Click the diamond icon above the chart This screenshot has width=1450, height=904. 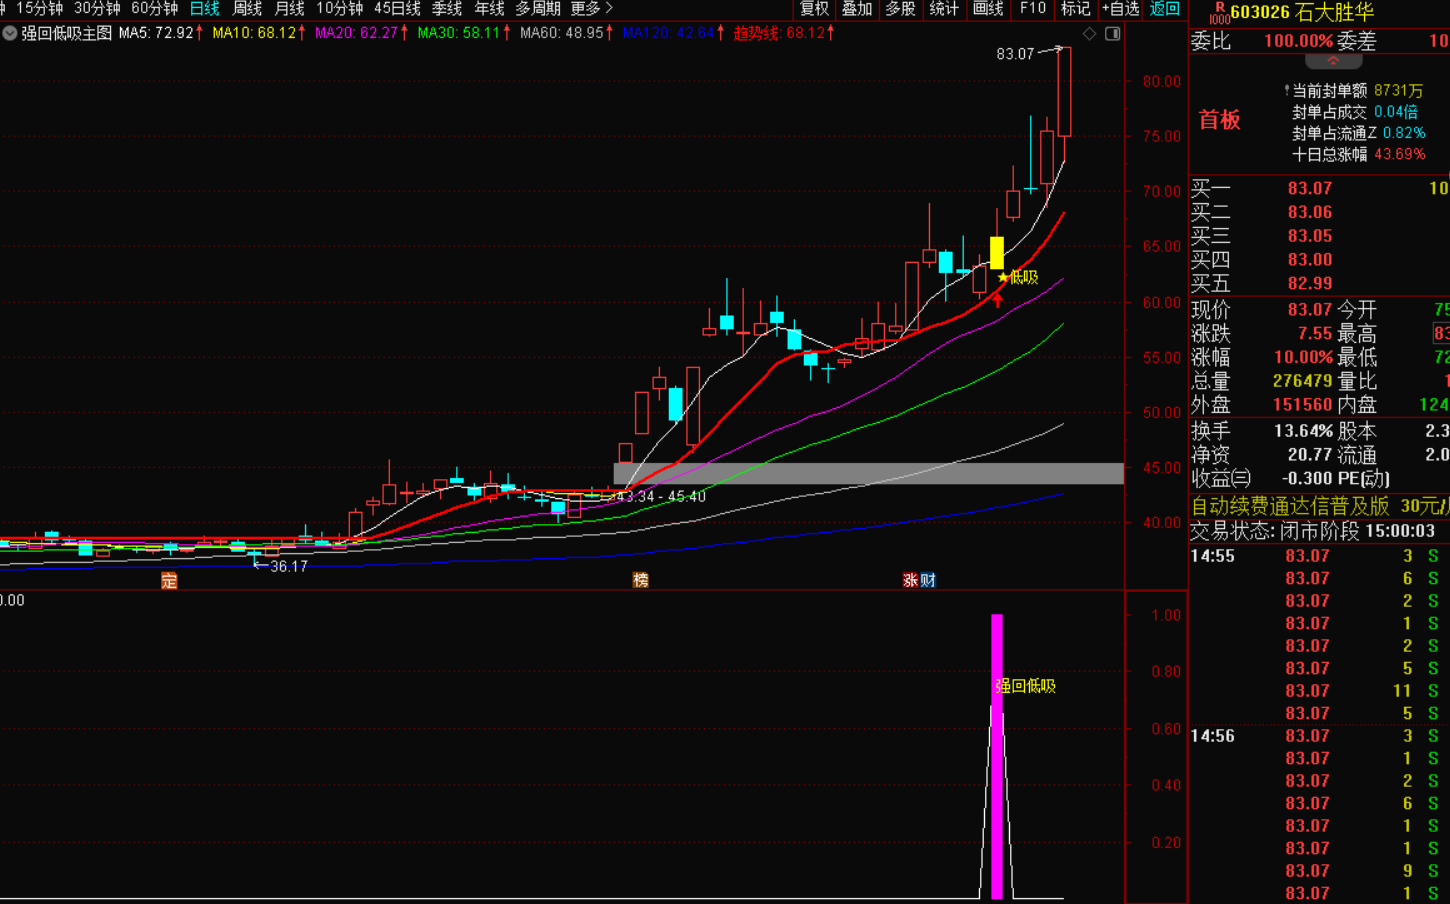coord(1089,34)
